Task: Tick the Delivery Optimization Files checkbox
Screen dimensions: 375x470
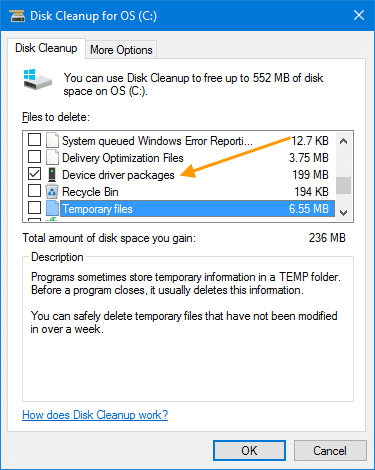Action: [x=34, y=156]
